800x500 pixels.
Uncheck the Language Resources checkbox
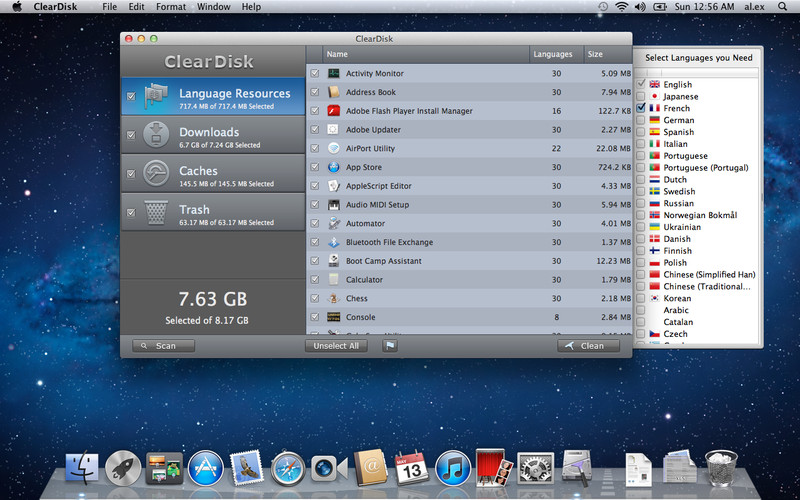click(x=131, y=97)
